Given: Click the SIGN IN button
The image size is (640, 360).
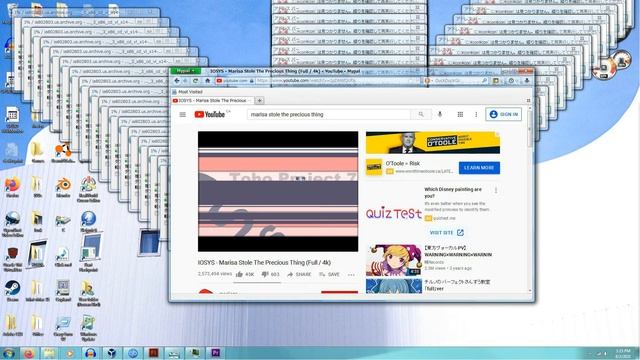Looking at the screenshot, I should (x=503, y=114).
